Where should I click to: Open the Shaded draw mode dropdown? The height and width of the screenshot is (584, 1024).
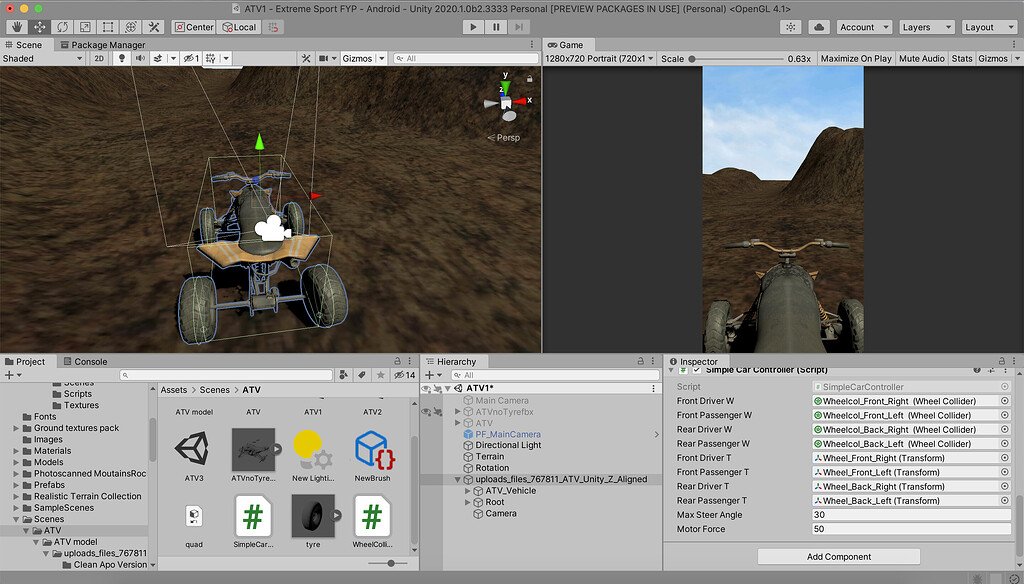40,58
